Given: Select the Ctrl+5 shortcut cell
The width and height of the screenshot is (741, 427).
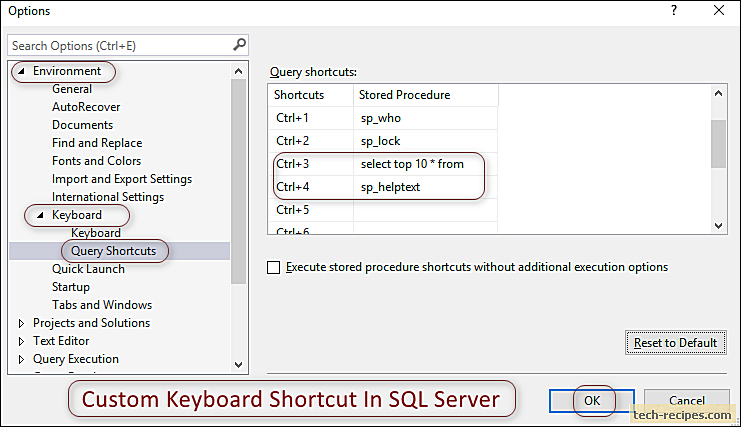Looking at the screenshot, I should (311, 210).
